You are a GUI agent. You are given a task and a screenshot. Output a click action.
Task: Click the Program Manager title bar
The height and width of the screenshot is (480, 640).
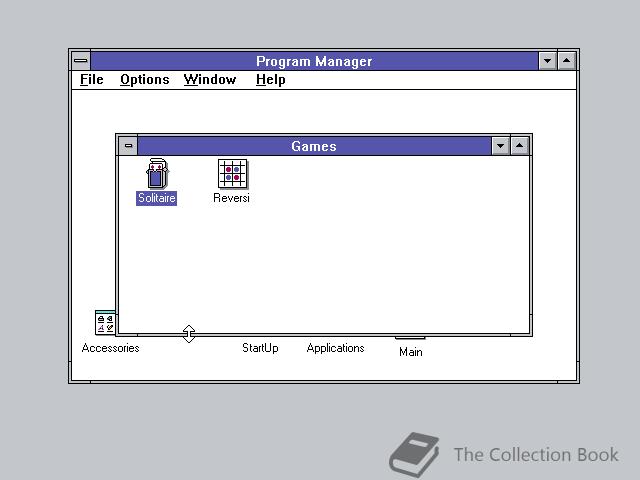[x=314, y=61]
